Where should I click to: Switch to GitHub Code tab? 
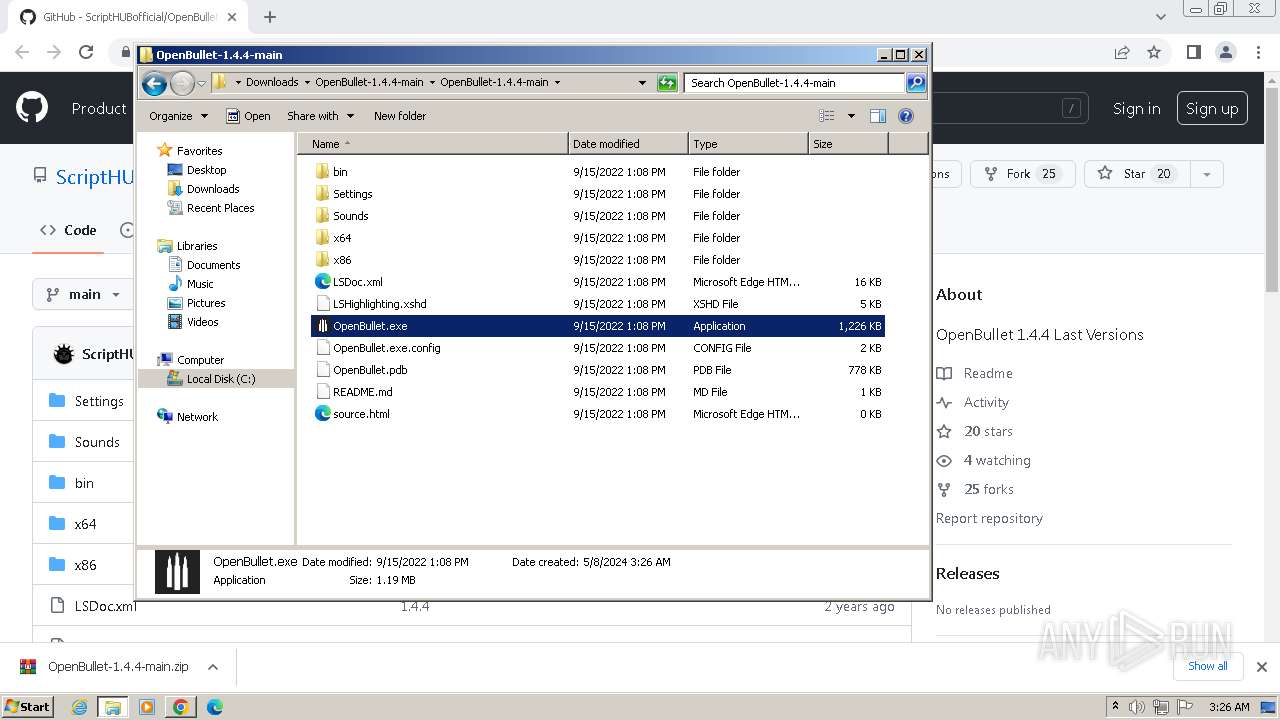pyautogui.click(x=68, y=230)
